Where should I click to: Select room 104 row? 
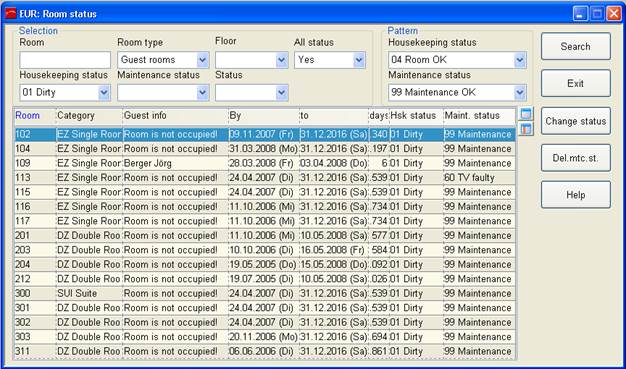tap(265, 149)
